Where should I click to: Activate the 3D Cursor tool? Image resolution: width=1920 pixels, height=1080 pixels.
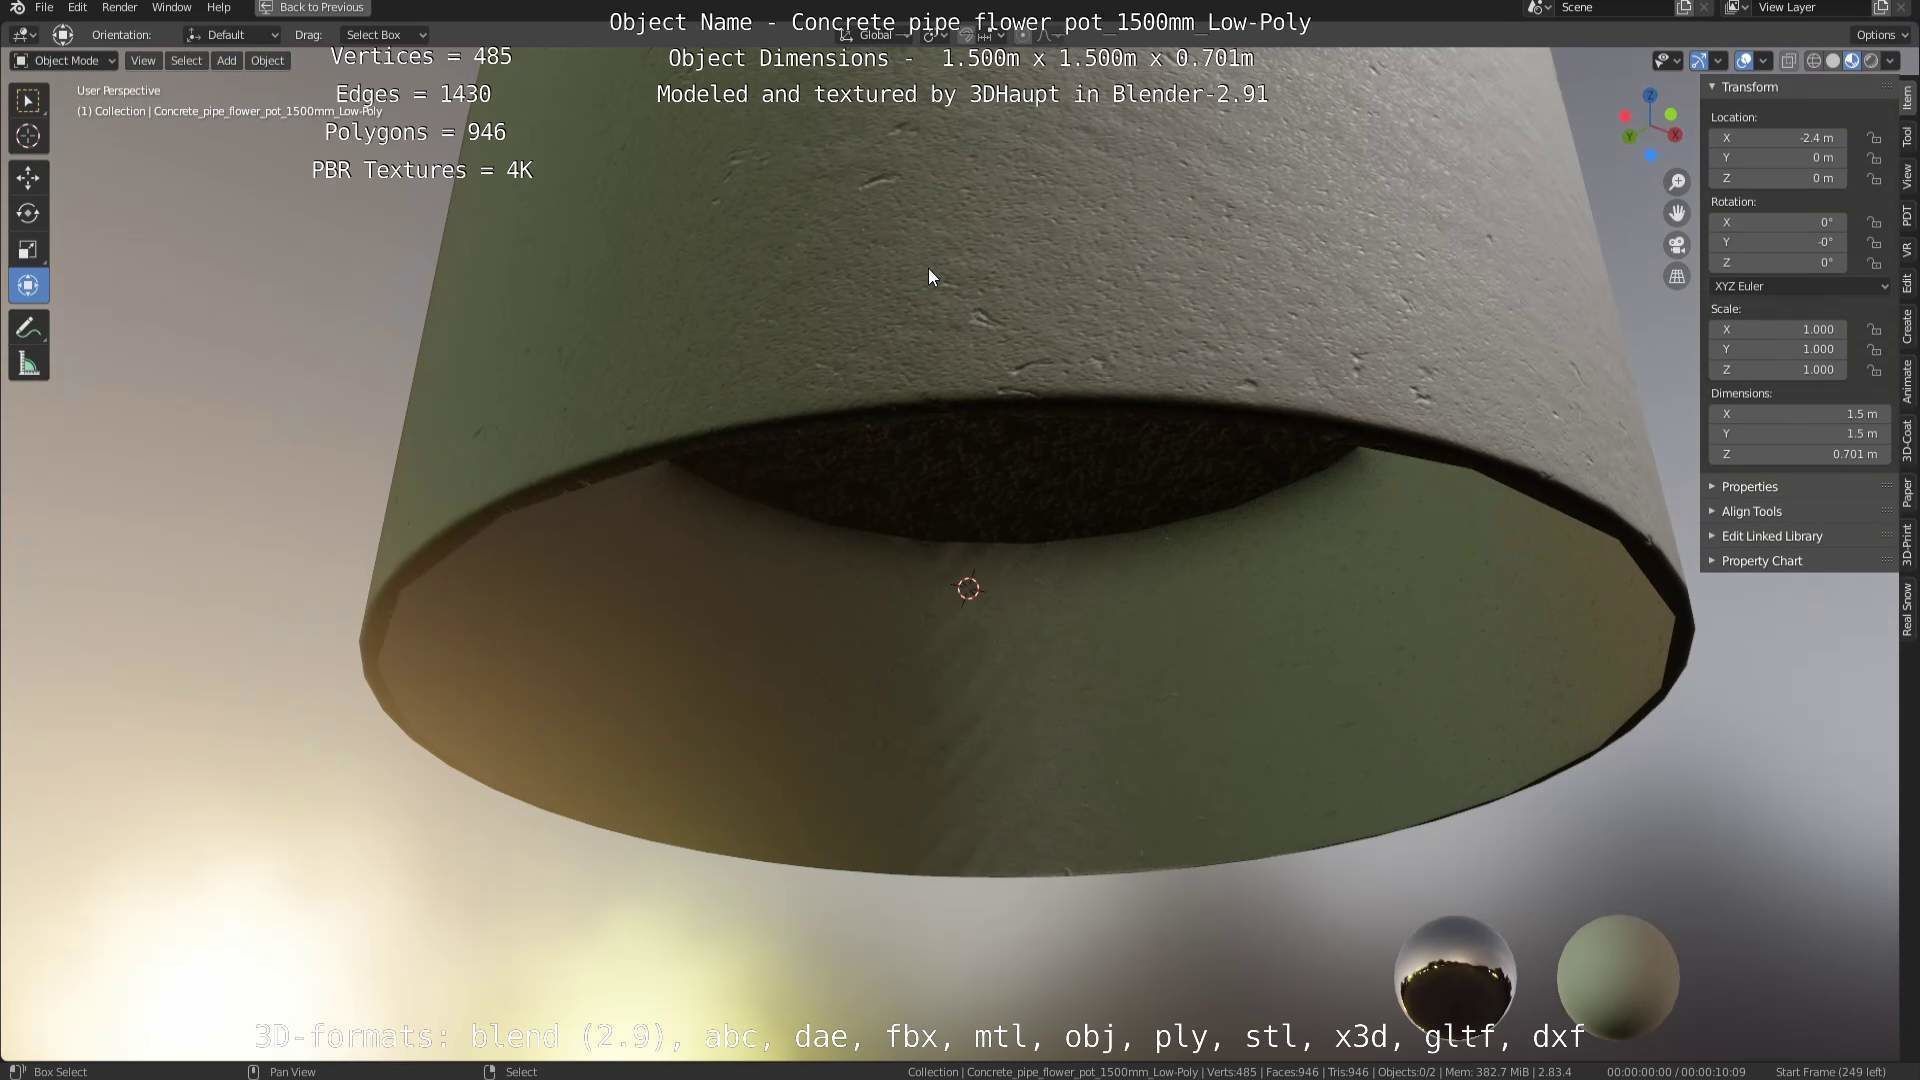pos(28,136)
